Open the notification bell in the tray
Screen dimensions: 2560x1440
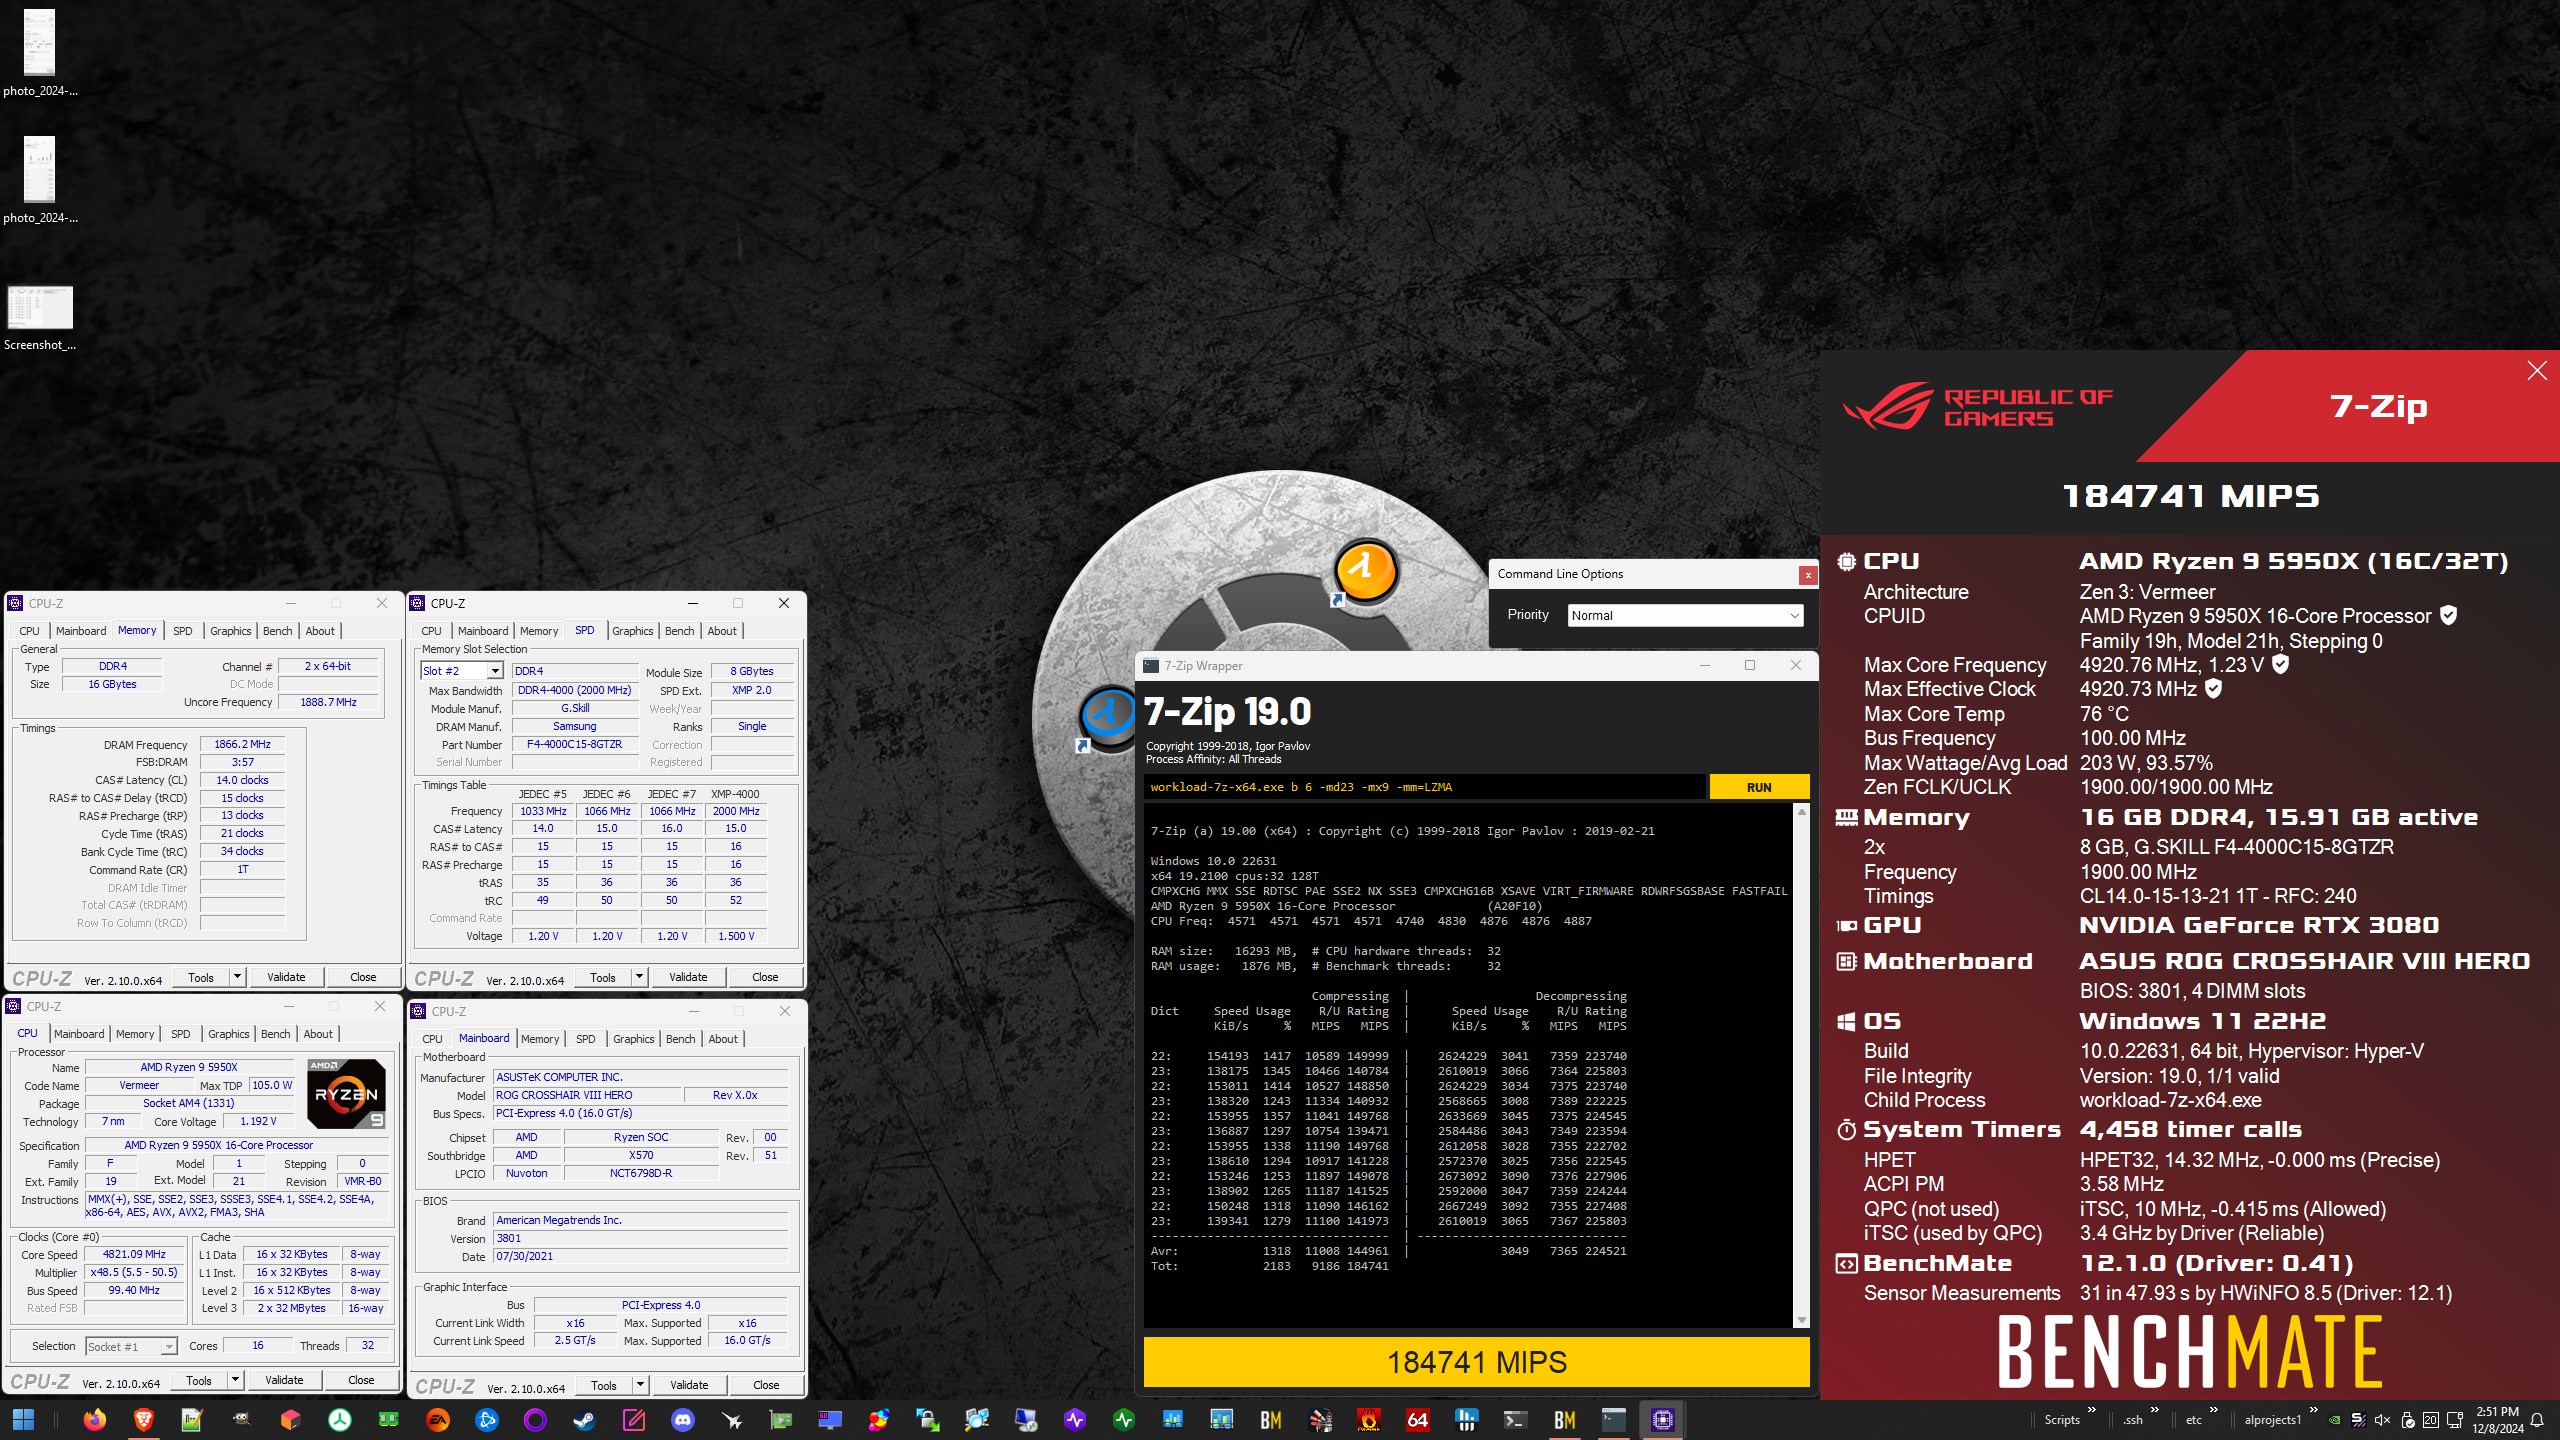click(2537, 1420)
